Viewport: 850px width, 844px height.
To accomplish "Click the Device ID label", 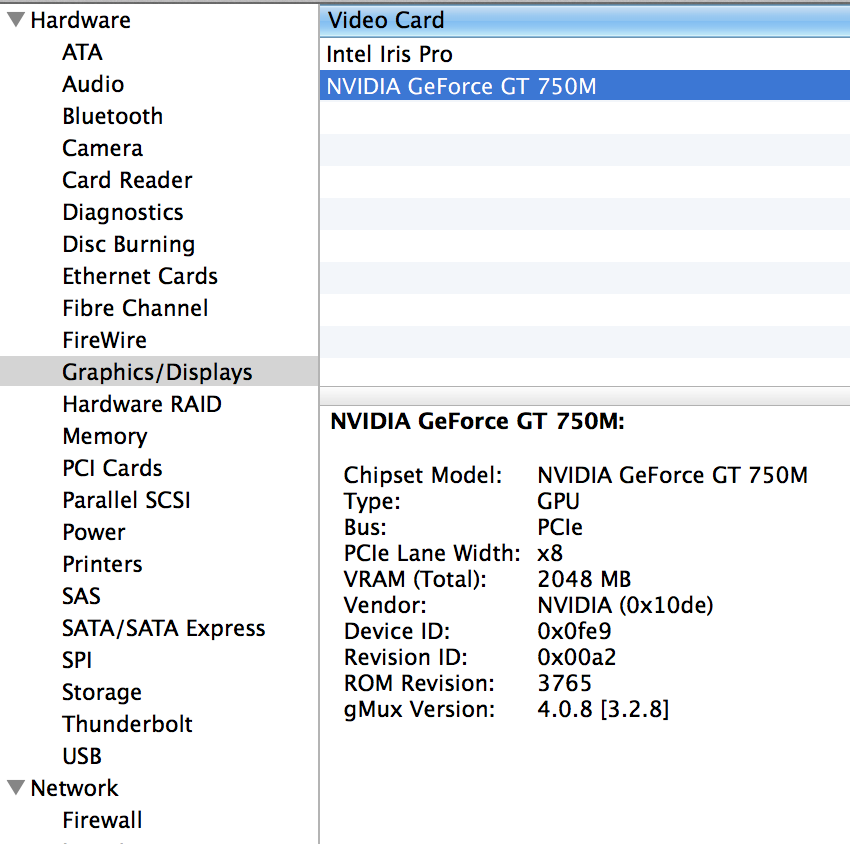I will pyautogui.click(x=397, y=631).
